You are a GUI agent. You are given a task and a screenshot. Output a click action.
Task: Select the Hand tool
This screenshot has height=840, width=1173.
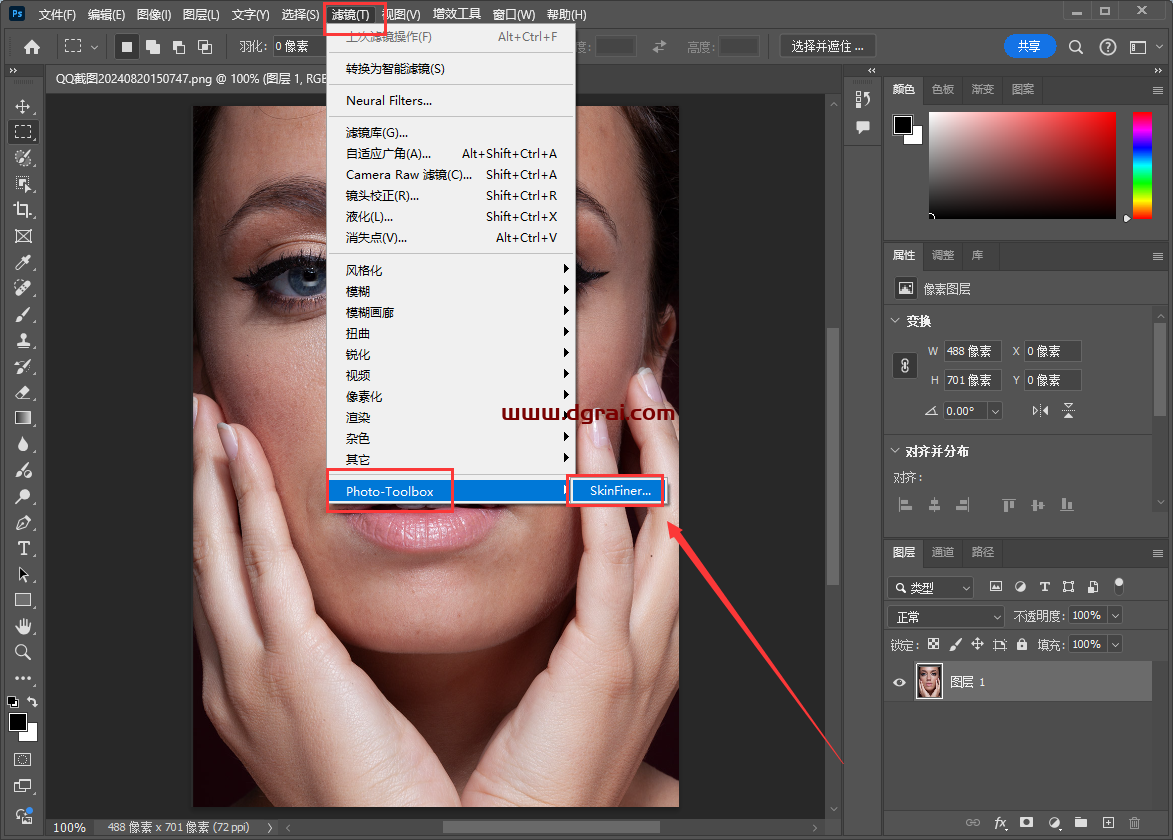click(x=23, y=626)
